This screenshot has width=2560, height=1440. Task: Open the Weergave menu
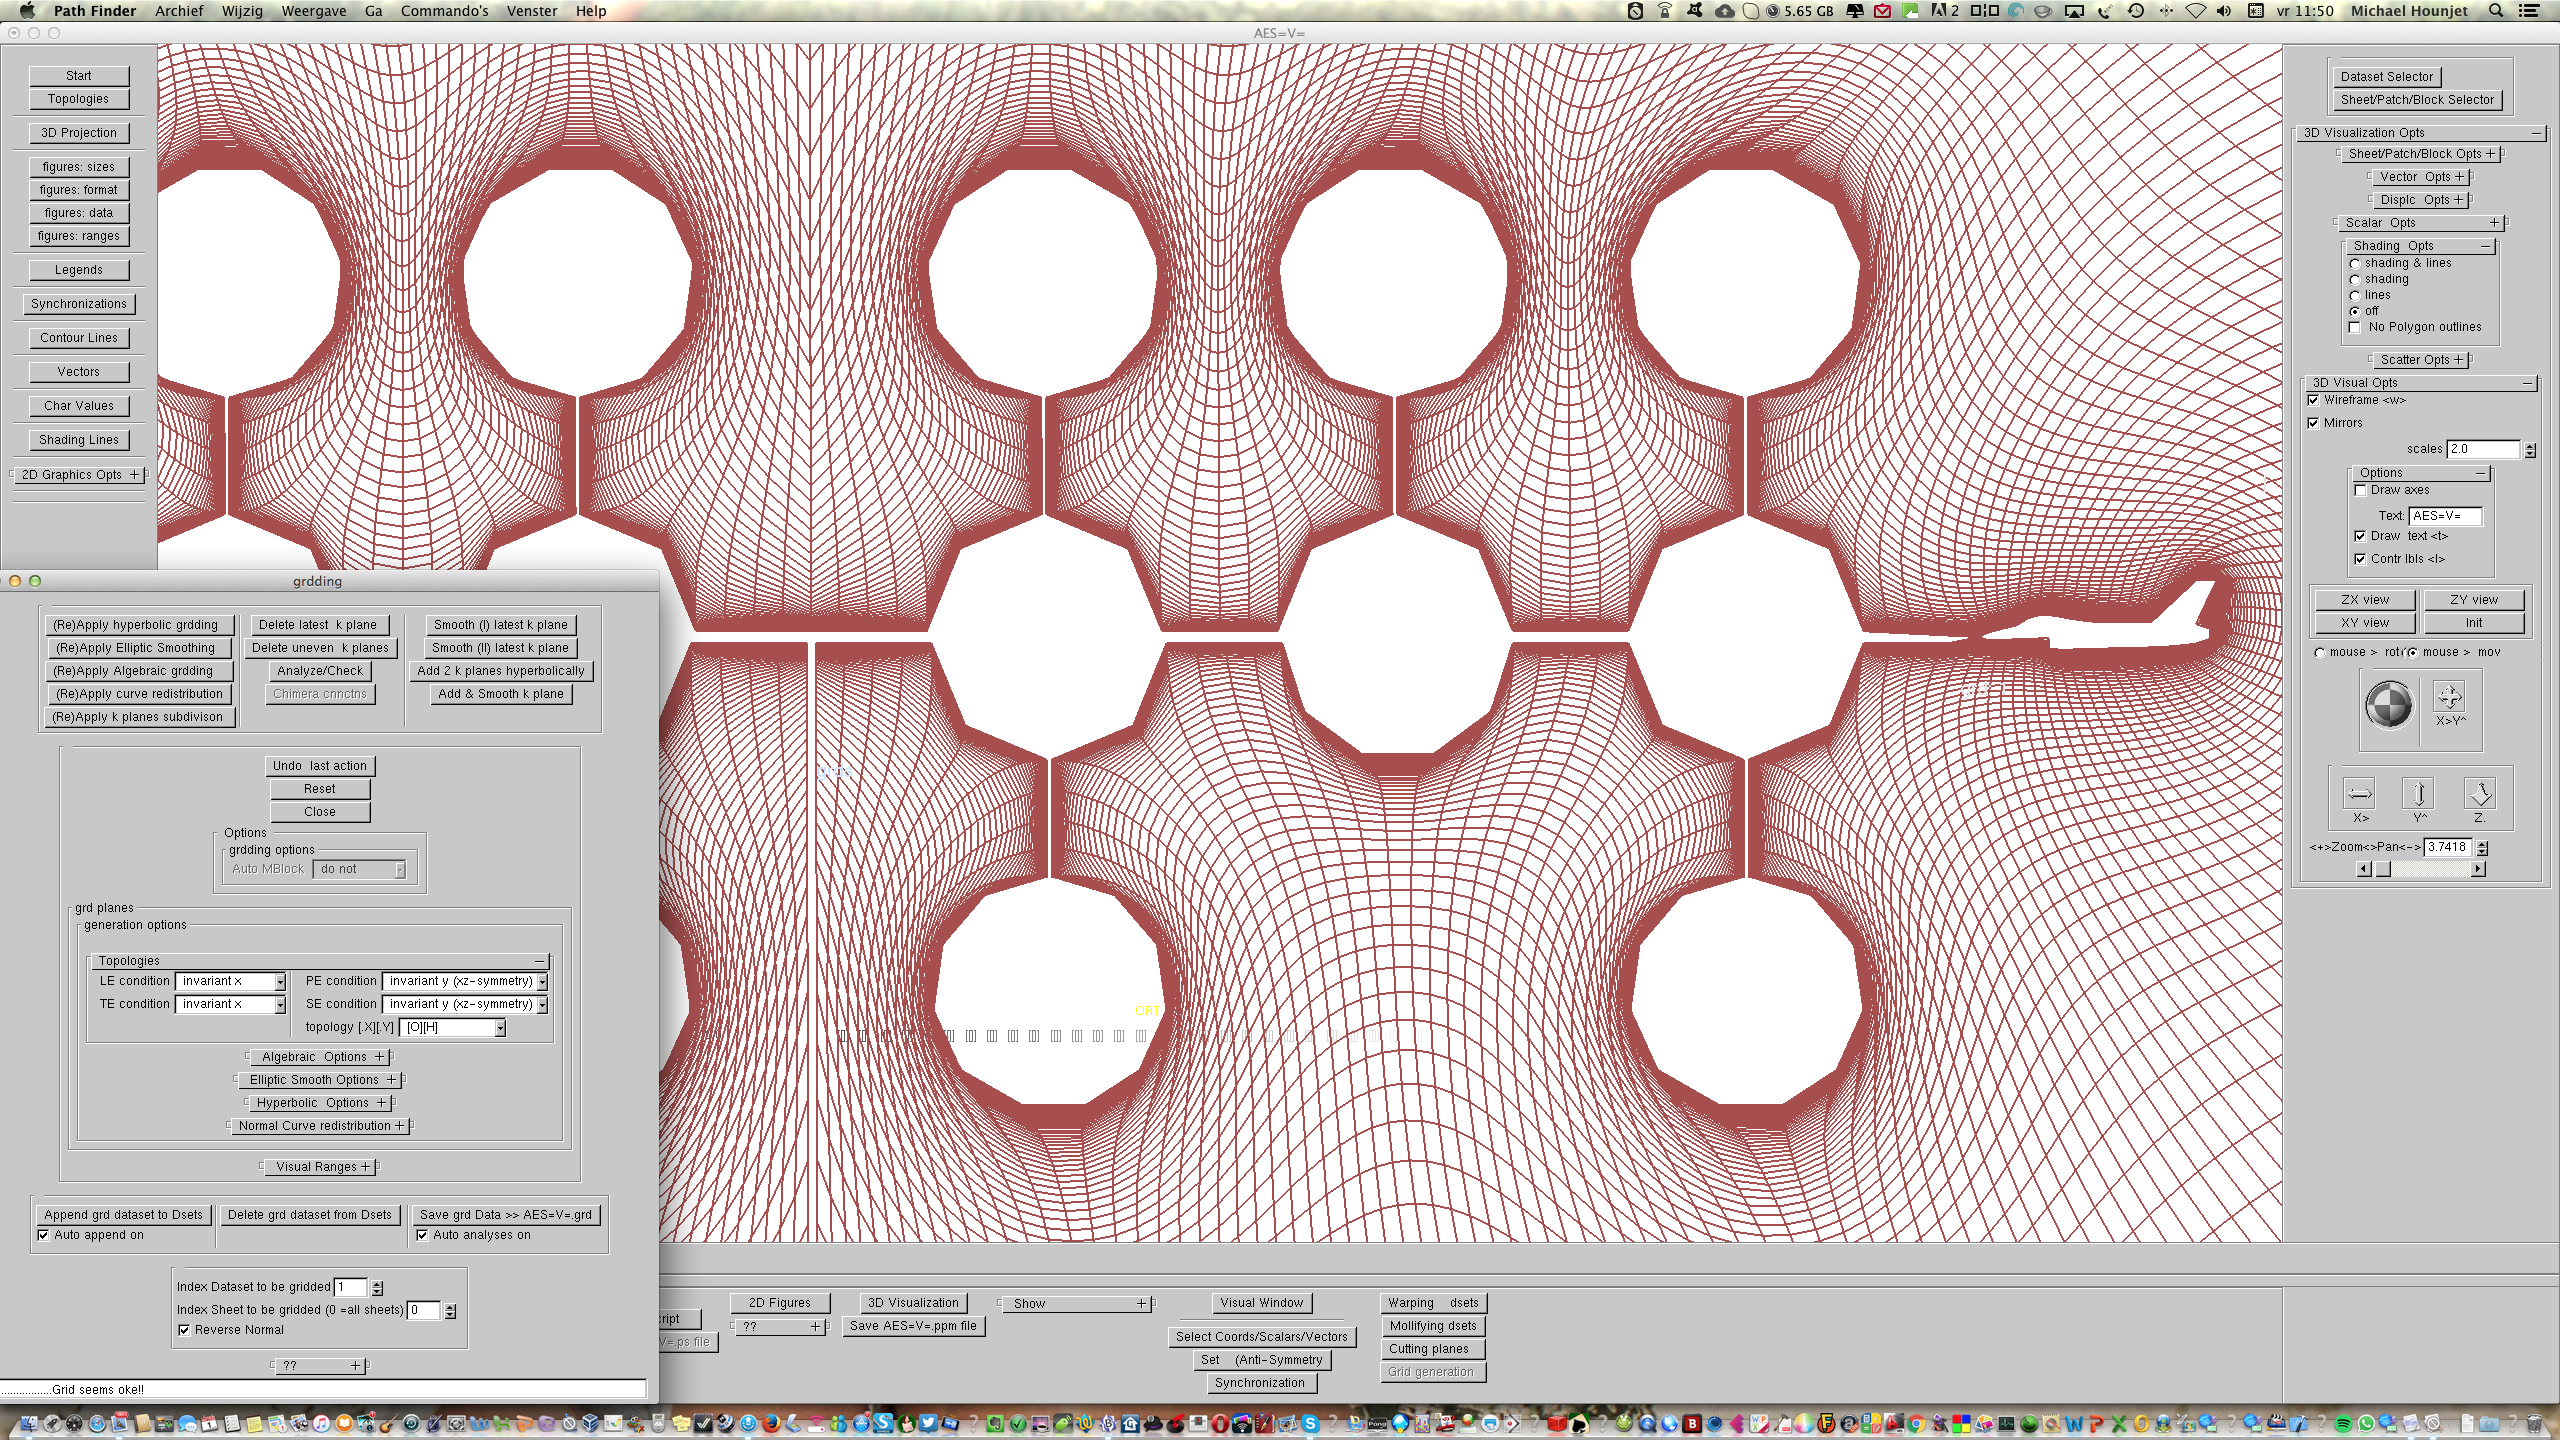(x=314, y=11)
